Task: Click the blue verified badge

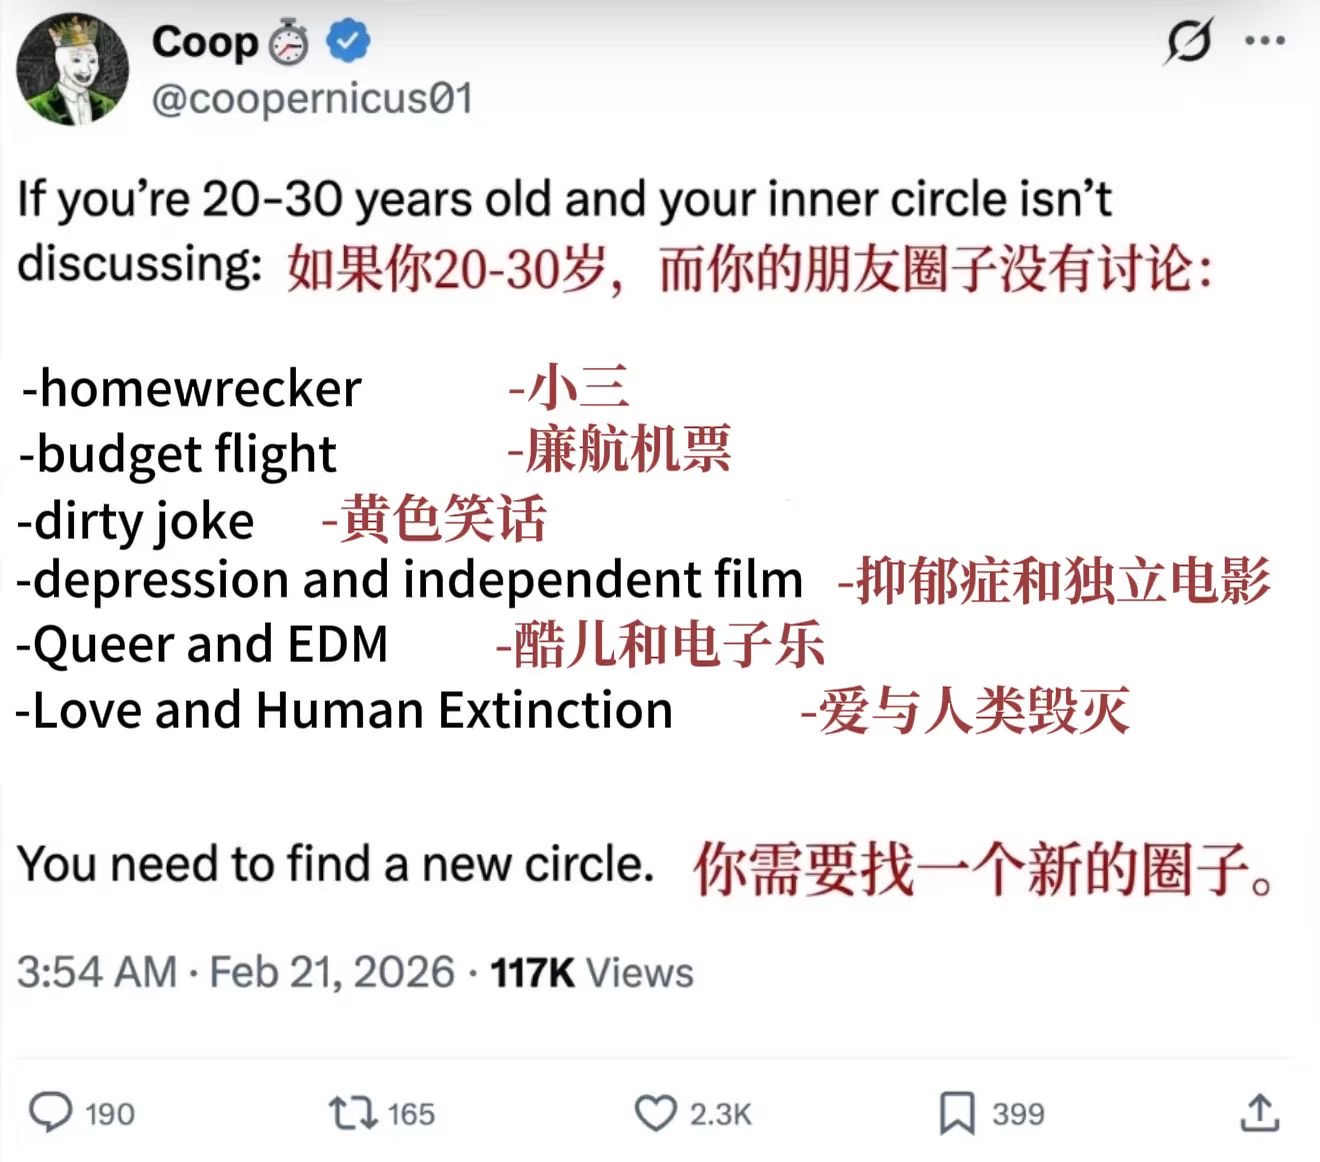Action: pyautogui.click(x=348, y=42)
